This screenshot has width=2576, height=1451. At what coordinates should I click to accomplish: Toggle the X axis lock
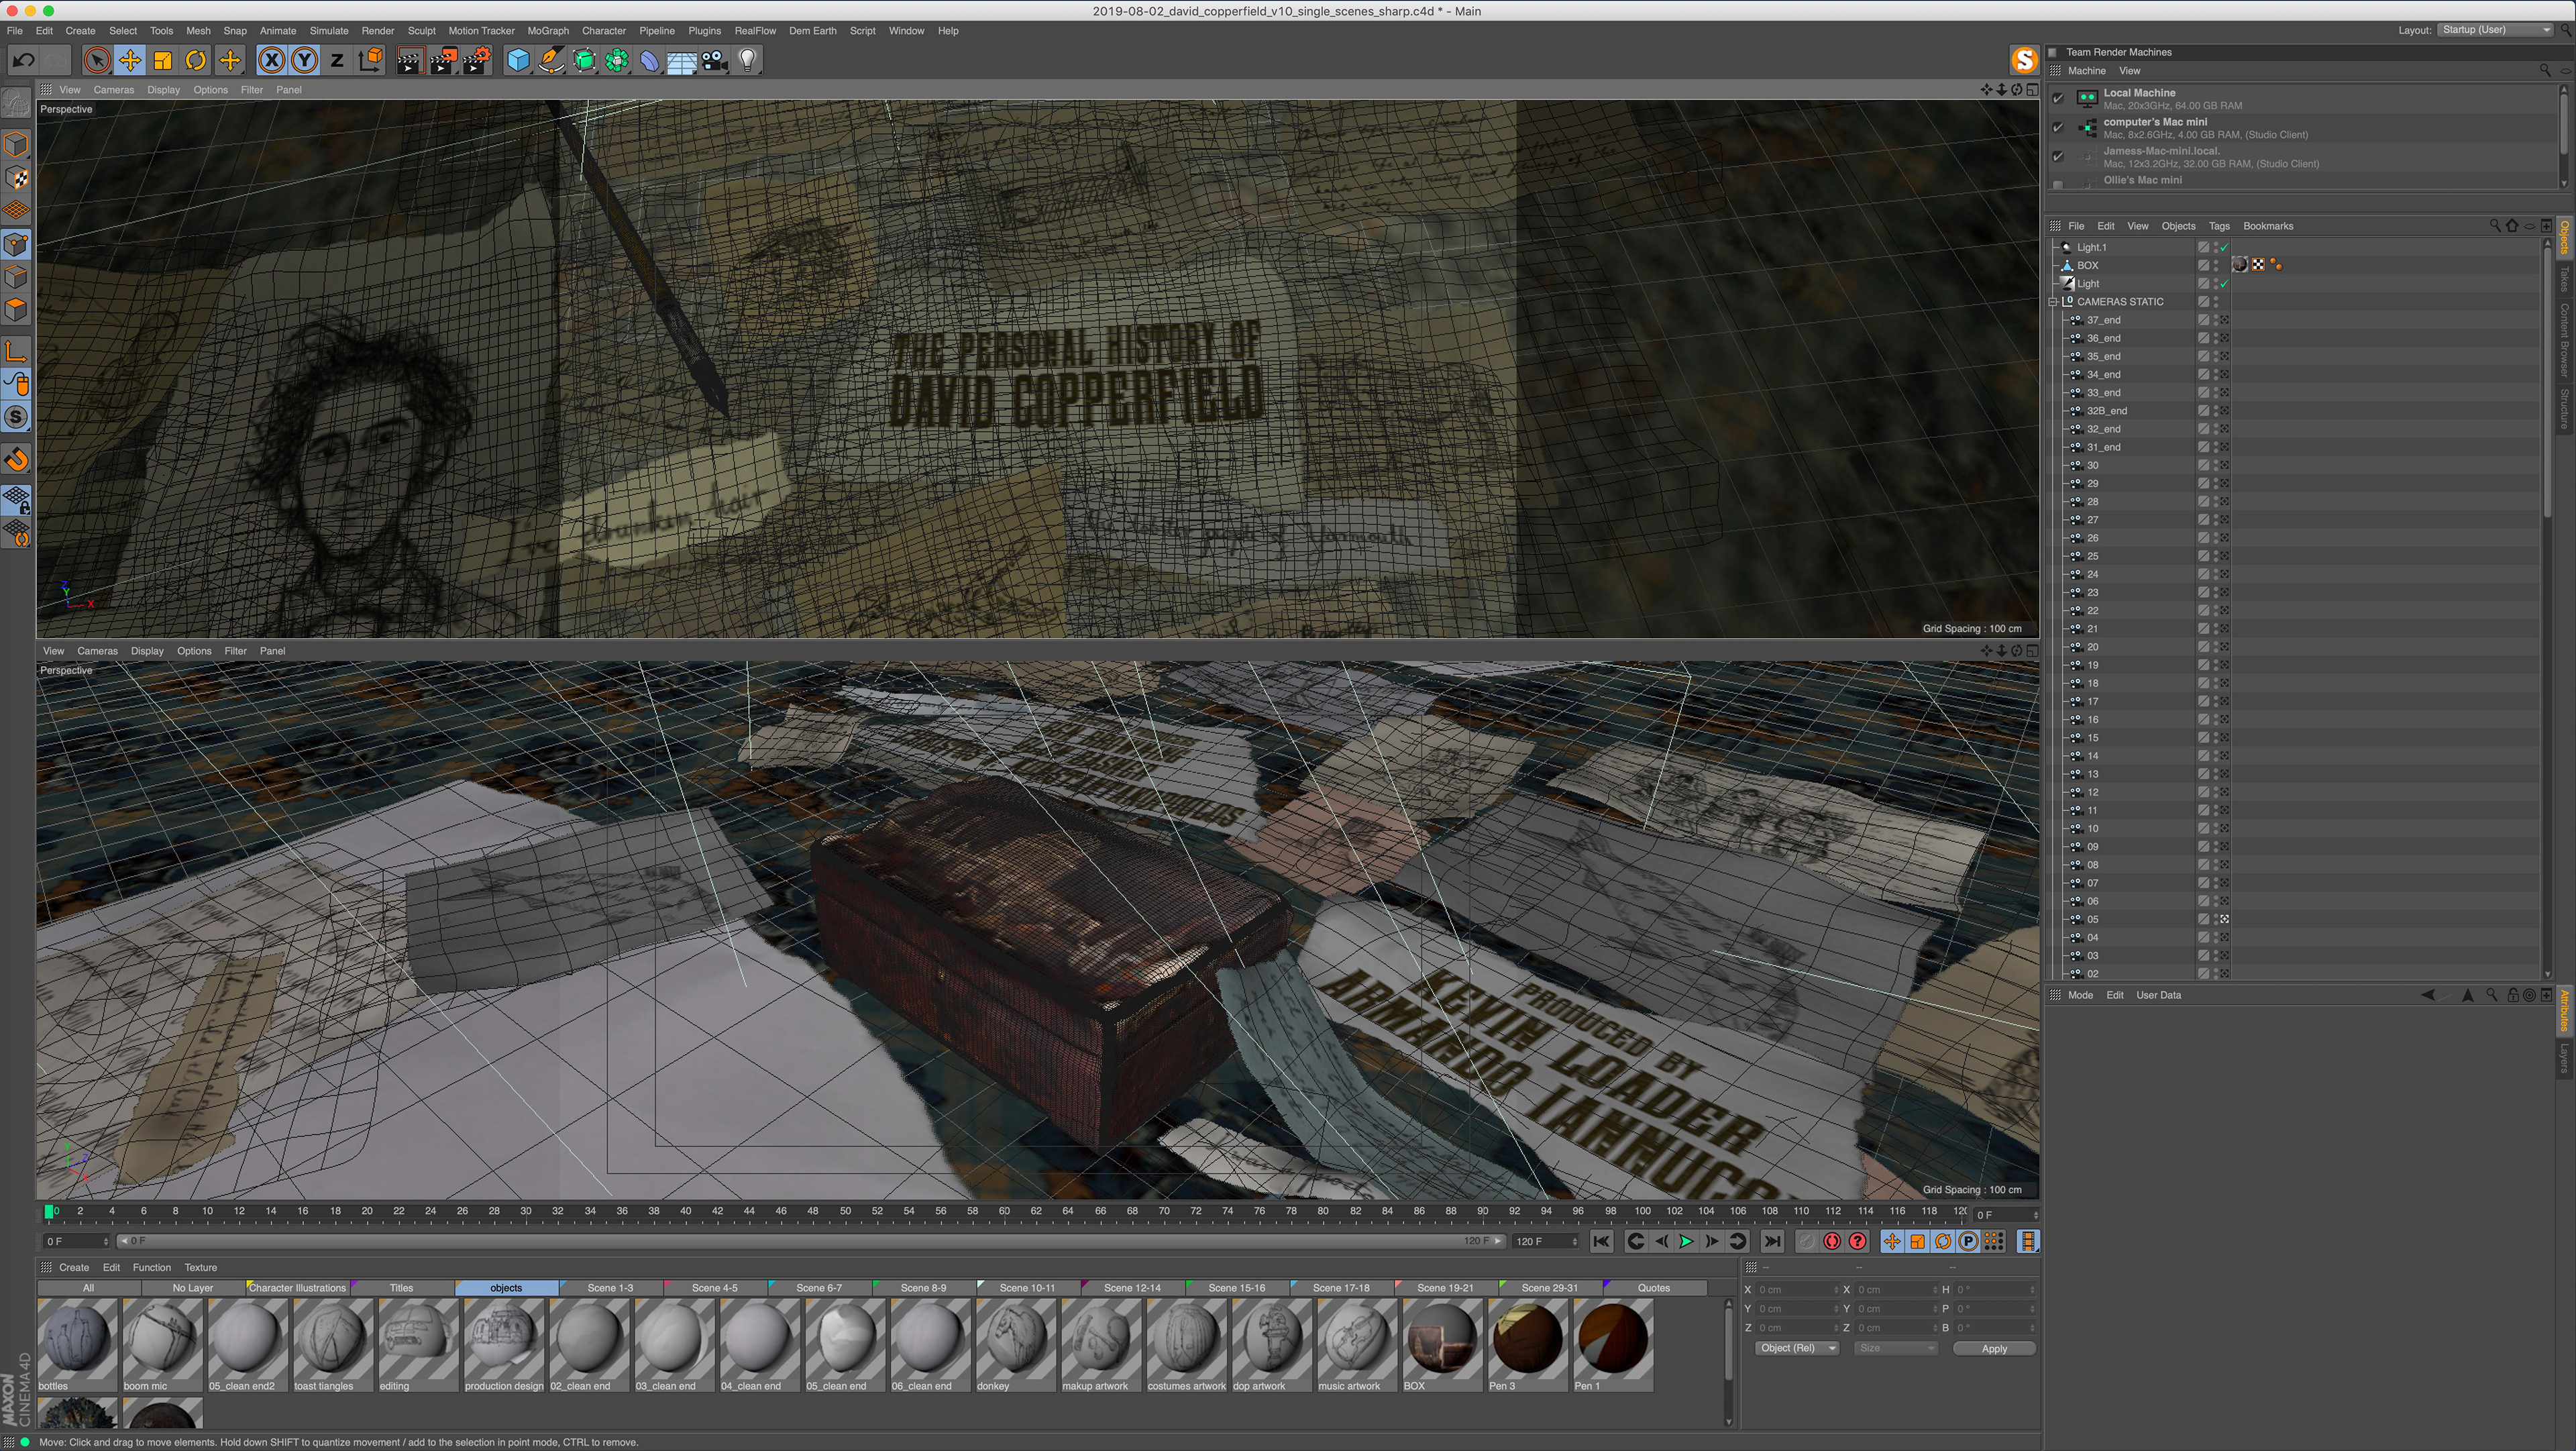click(271, 61)
